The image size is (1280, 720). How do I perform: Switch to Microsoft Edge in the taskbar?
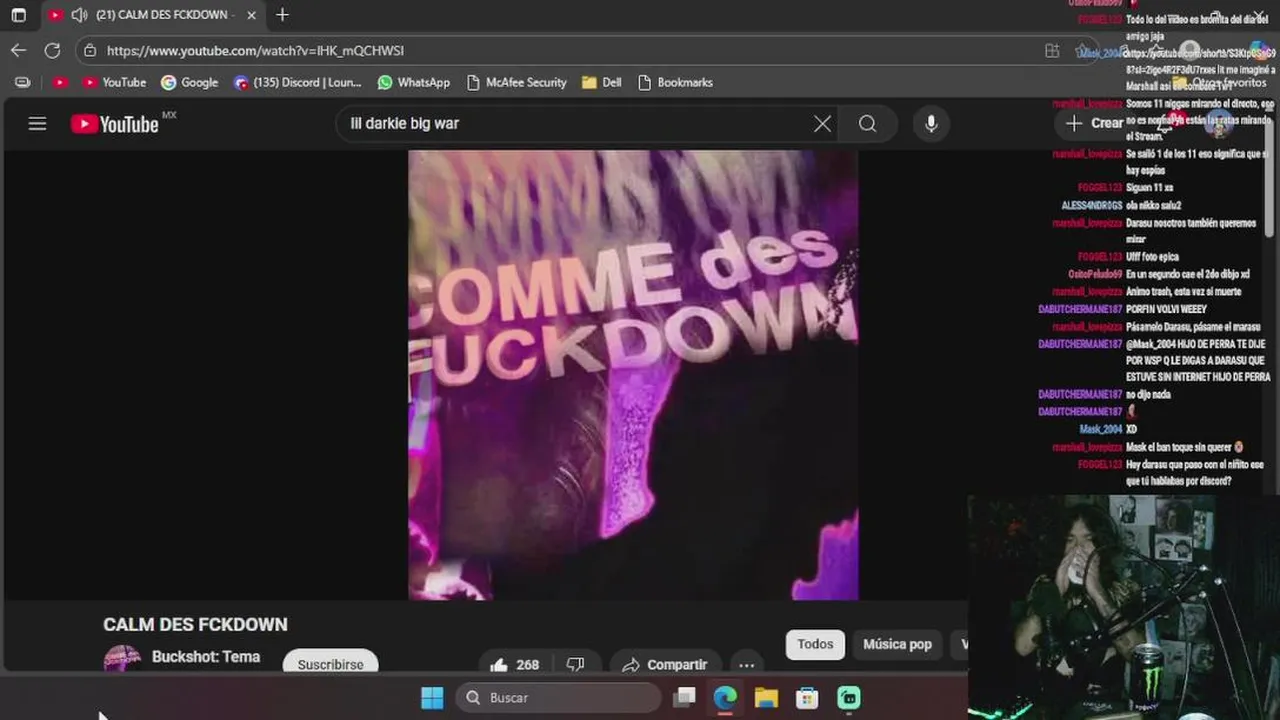(725, 697)
